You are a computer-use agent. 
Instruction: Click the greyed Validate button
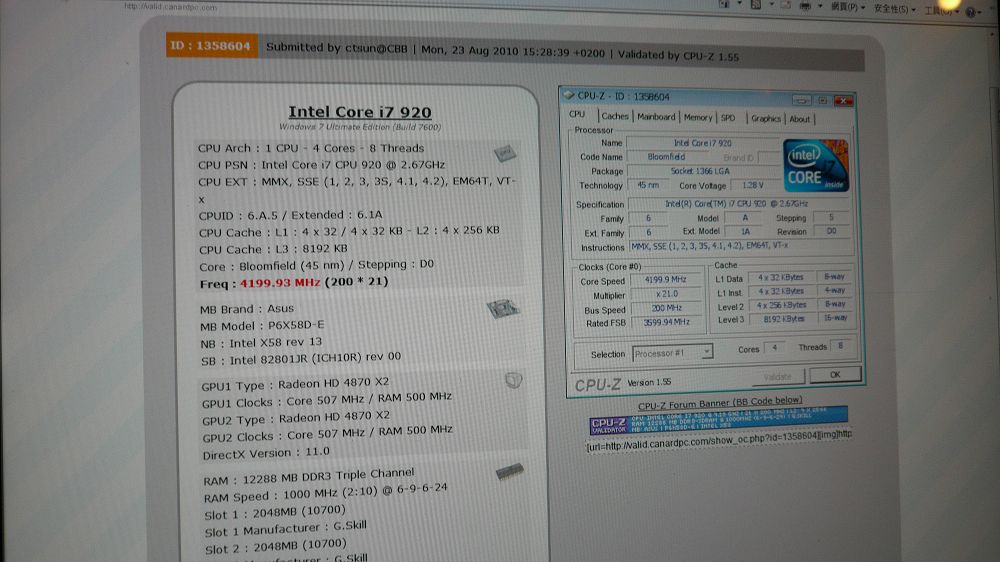777,377
